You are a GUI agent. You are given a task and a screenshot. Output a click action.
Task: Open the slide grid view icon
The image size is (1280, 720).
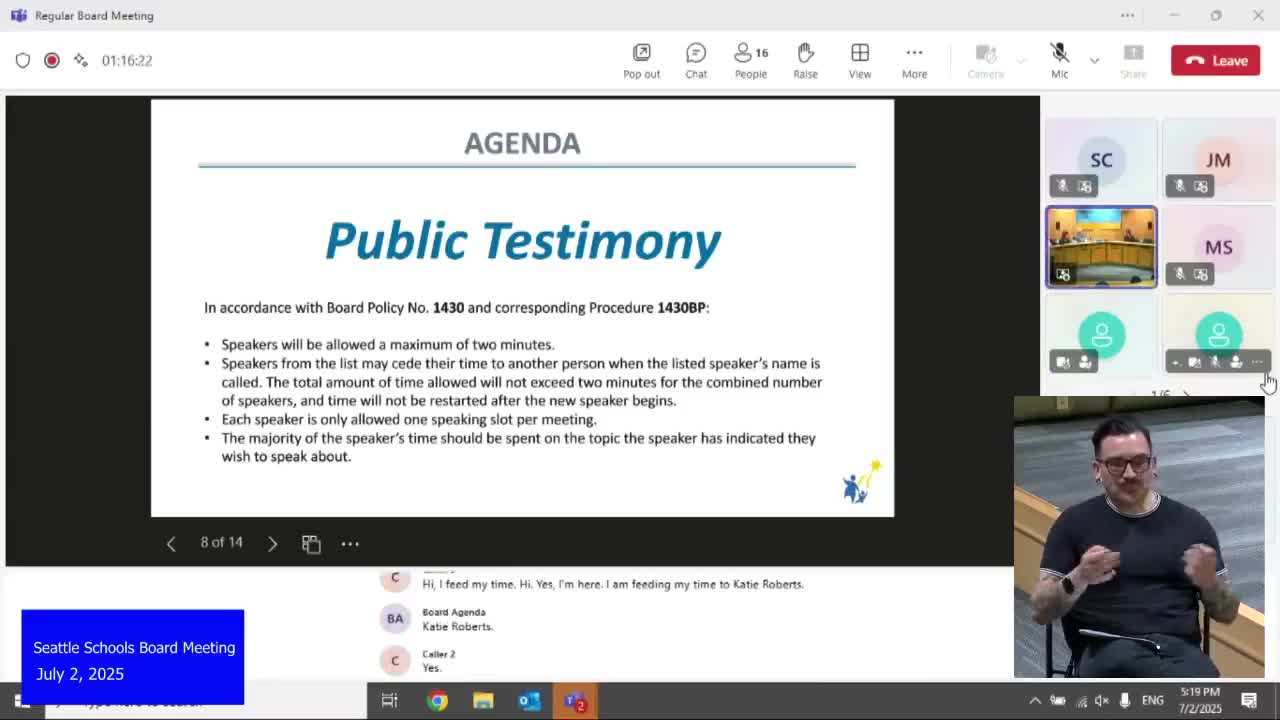coord(311,543)
